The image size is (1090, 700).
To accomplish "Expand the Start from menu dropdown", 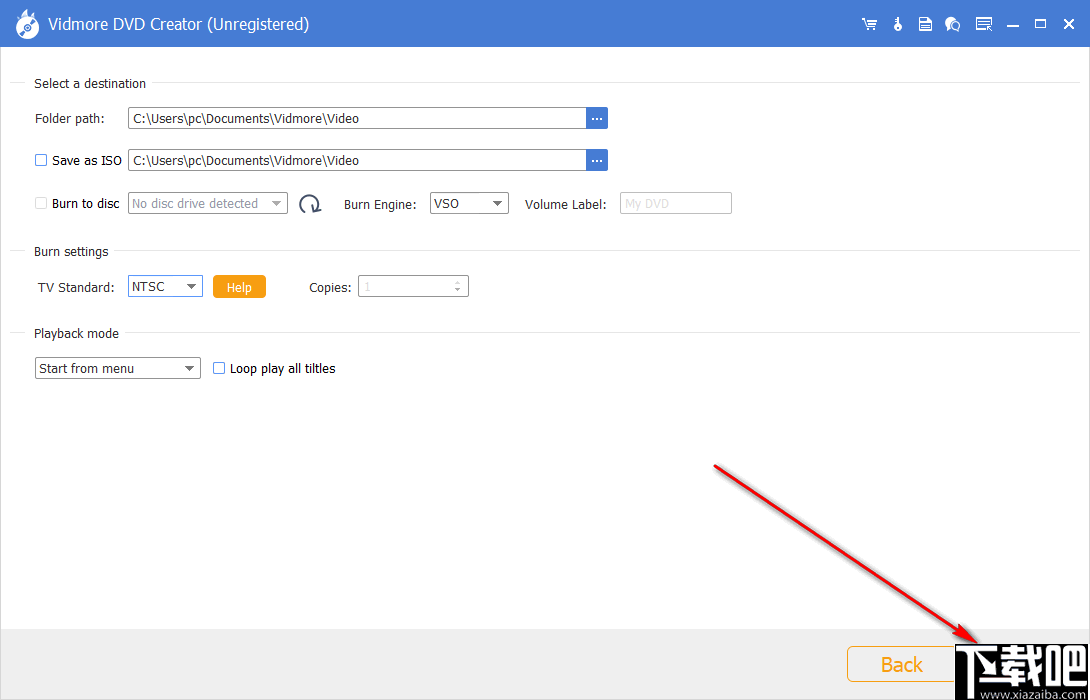I will tap(117, 368).
